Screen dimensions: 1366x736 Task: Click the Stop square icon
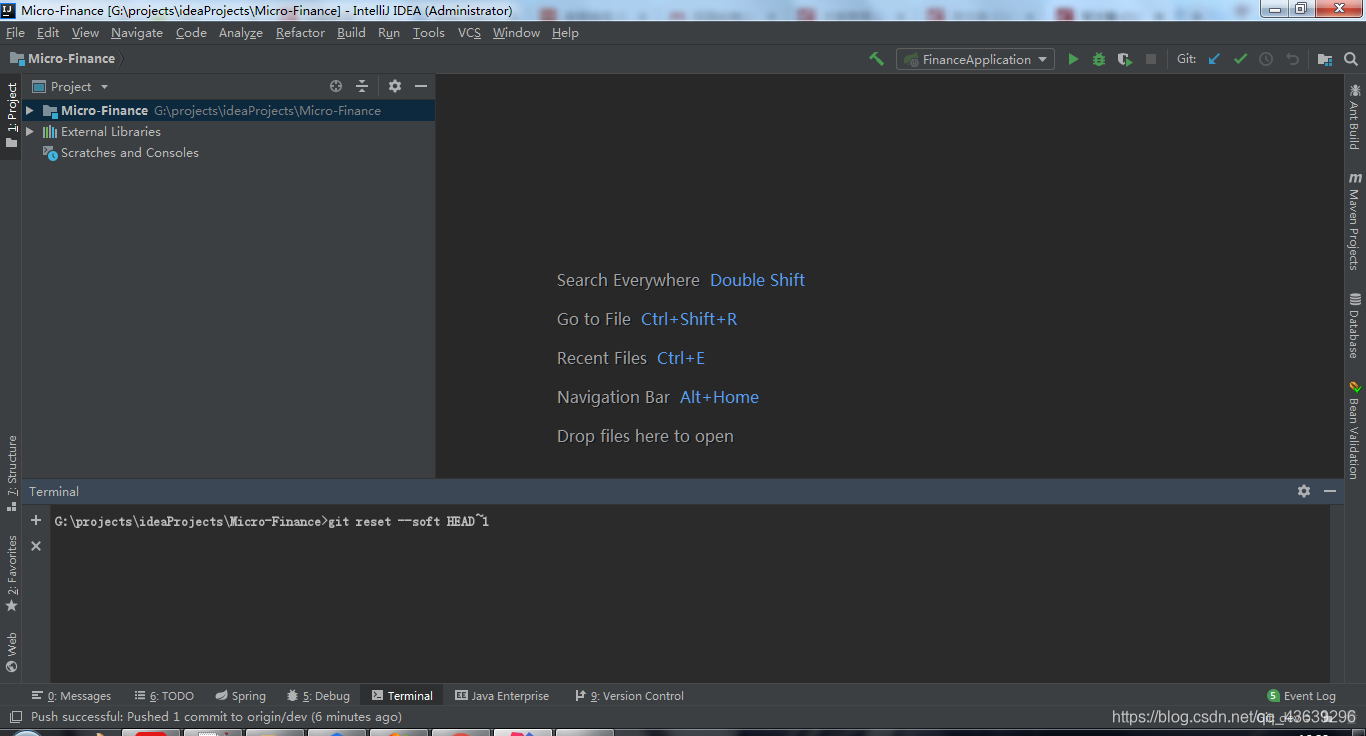point(1151,59)
